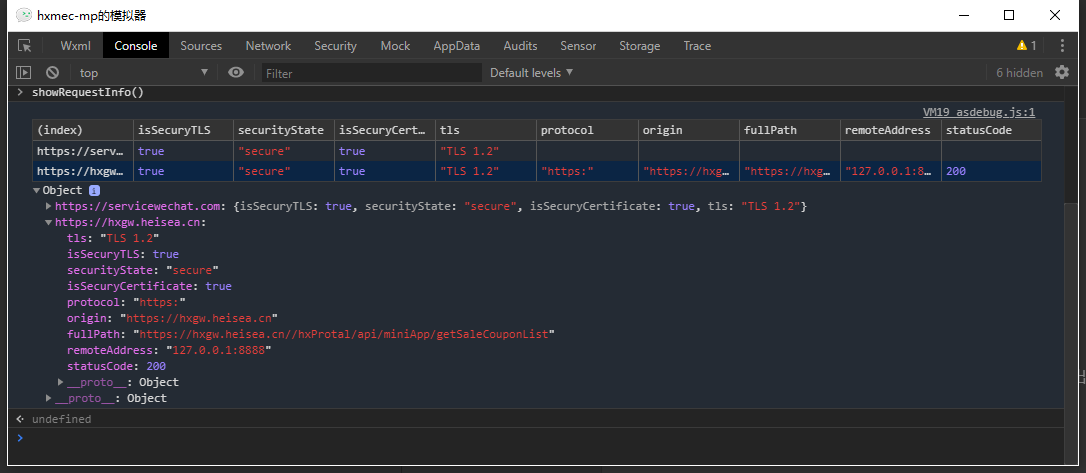
Task: Click the showRequestInfo() command line
Action: [88, 92]
